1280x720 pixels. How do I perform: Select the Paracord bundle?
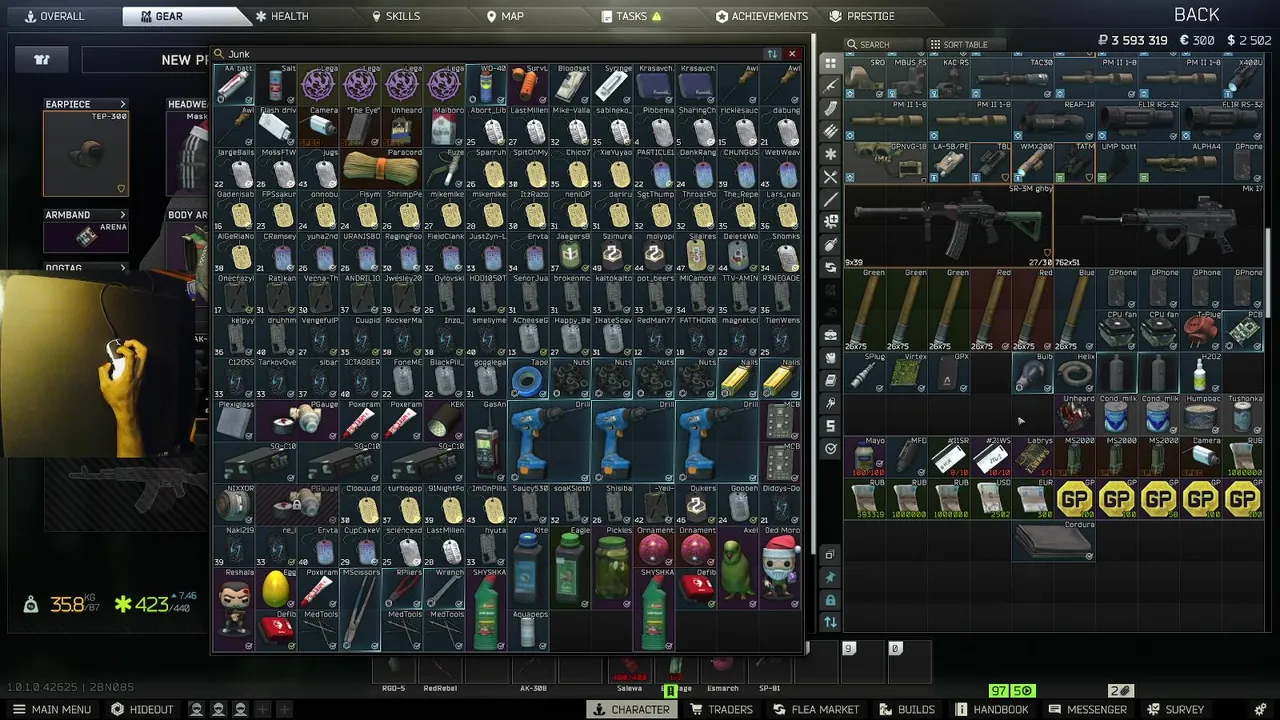point(382,169)
